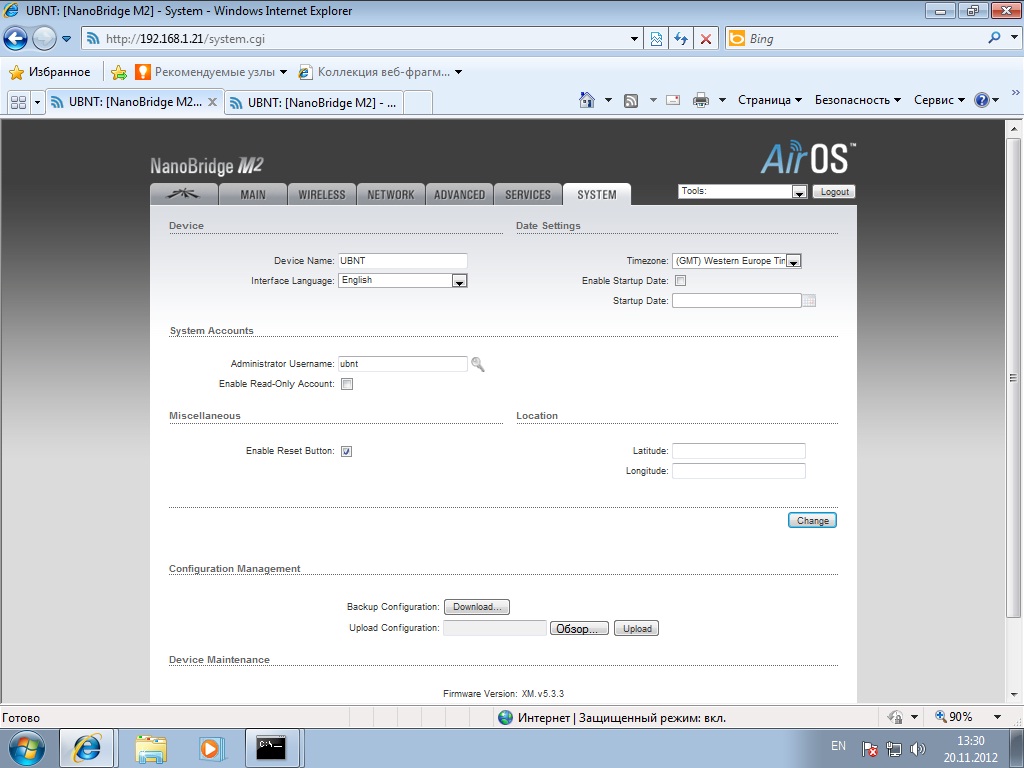Image resolution: width=1024 pixels, height=768 pixels.
Task: Click the Administrator Username field
Action: click(x=402, y=364)
